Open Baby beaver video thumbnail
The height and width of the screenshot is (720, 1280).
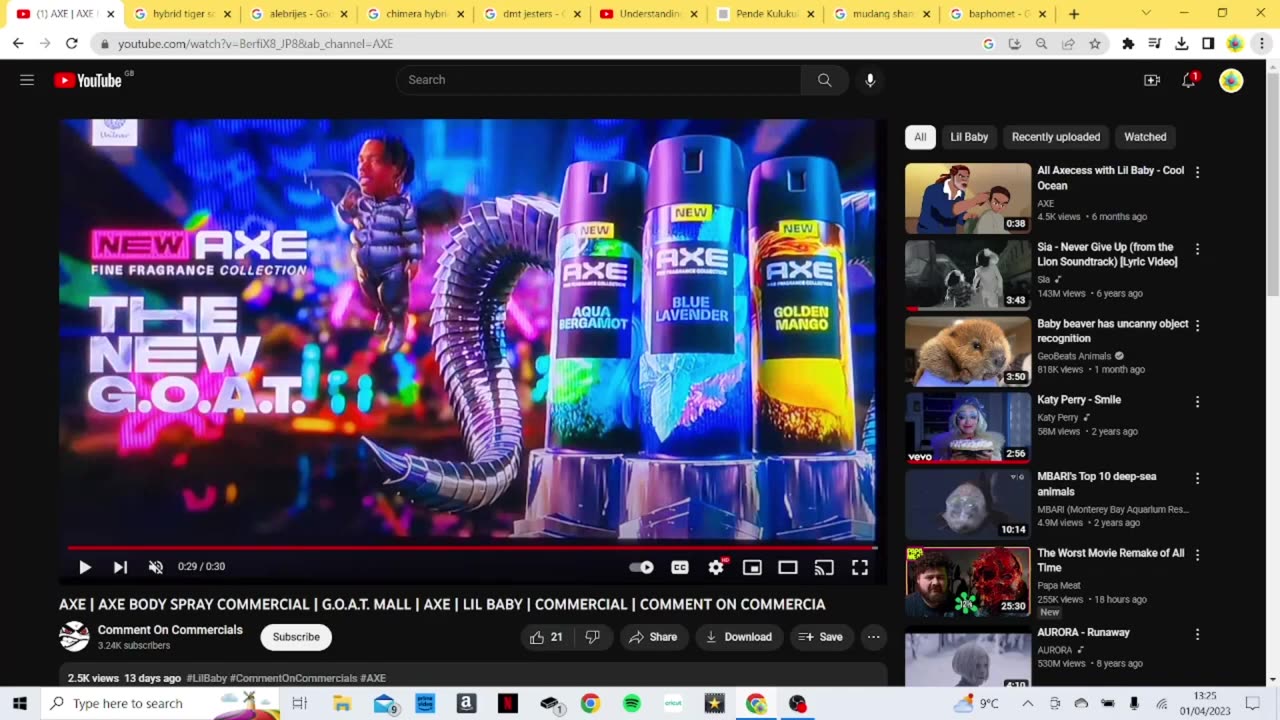968,351
